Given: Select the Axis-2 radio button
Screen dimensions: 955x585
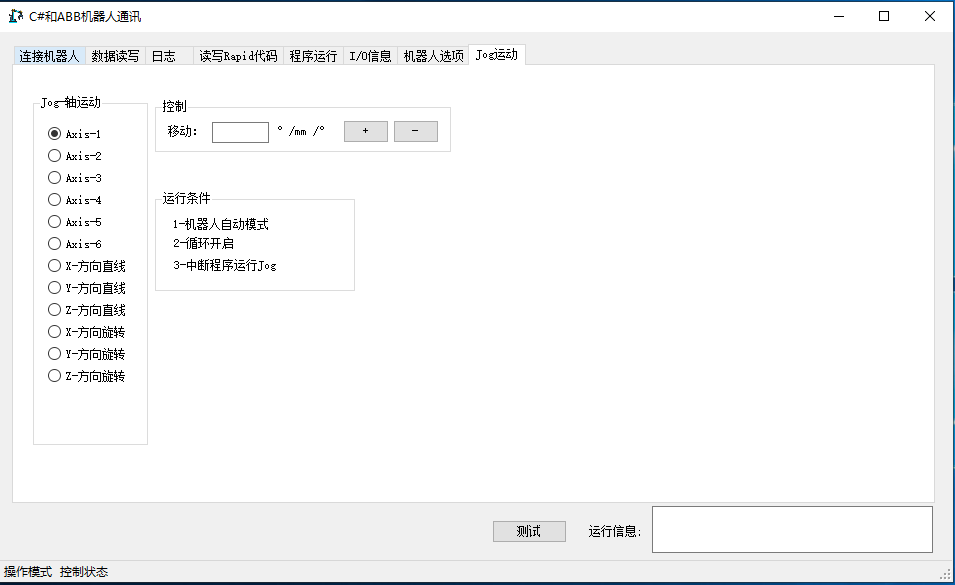Looking at the screenshot, I should pos(54,155).
